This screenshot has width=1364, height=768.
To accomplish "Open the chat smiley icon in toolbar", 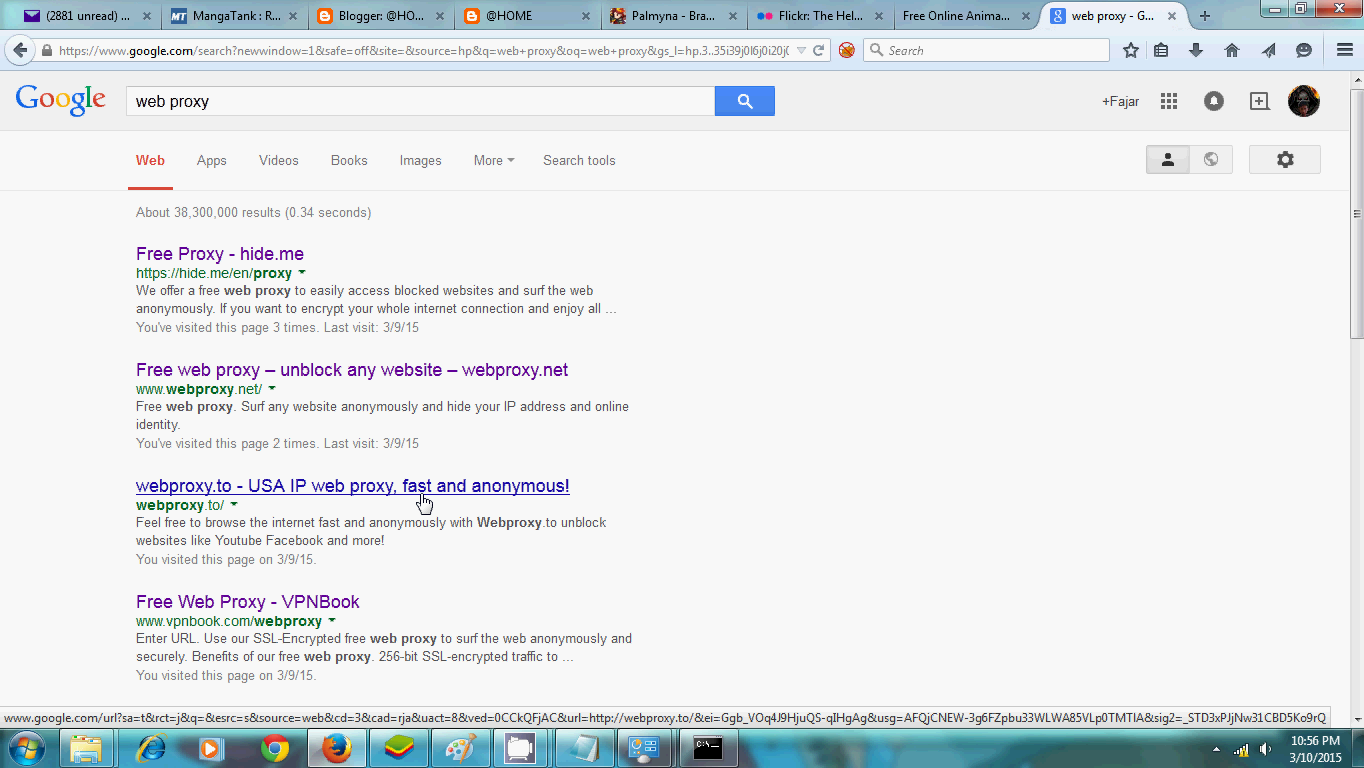I will point(1304,50).
